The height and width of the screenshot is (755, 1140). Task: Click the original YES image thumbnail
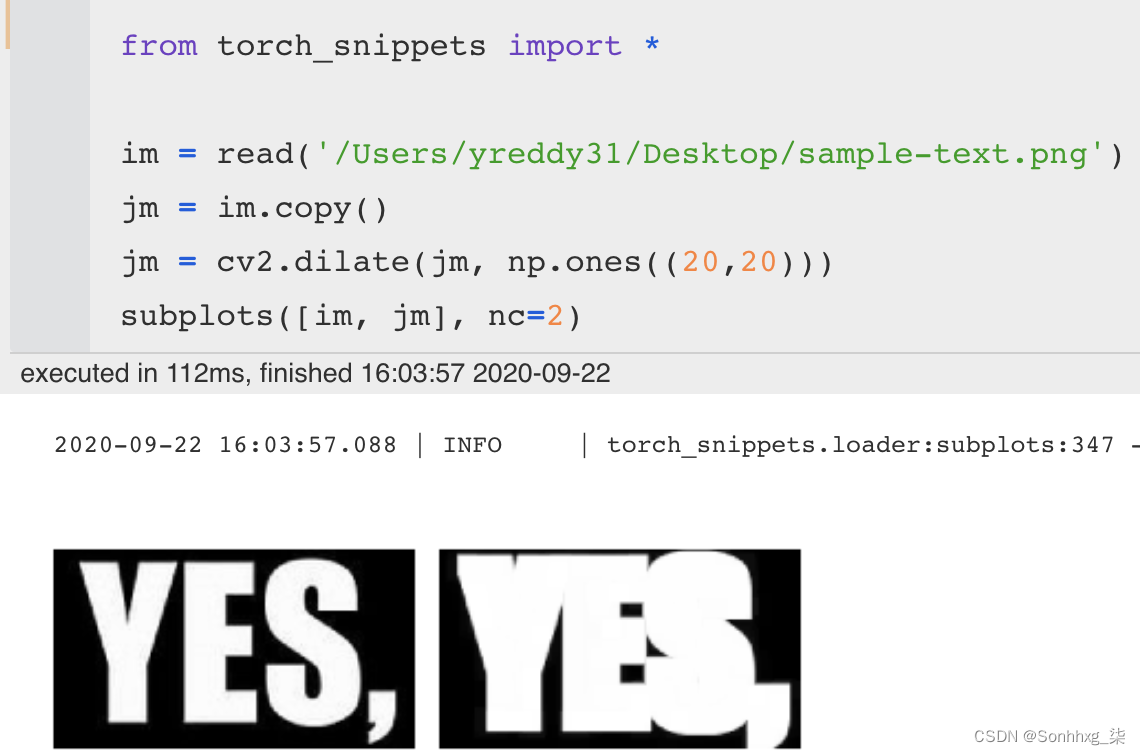click(x=234, y=648)
